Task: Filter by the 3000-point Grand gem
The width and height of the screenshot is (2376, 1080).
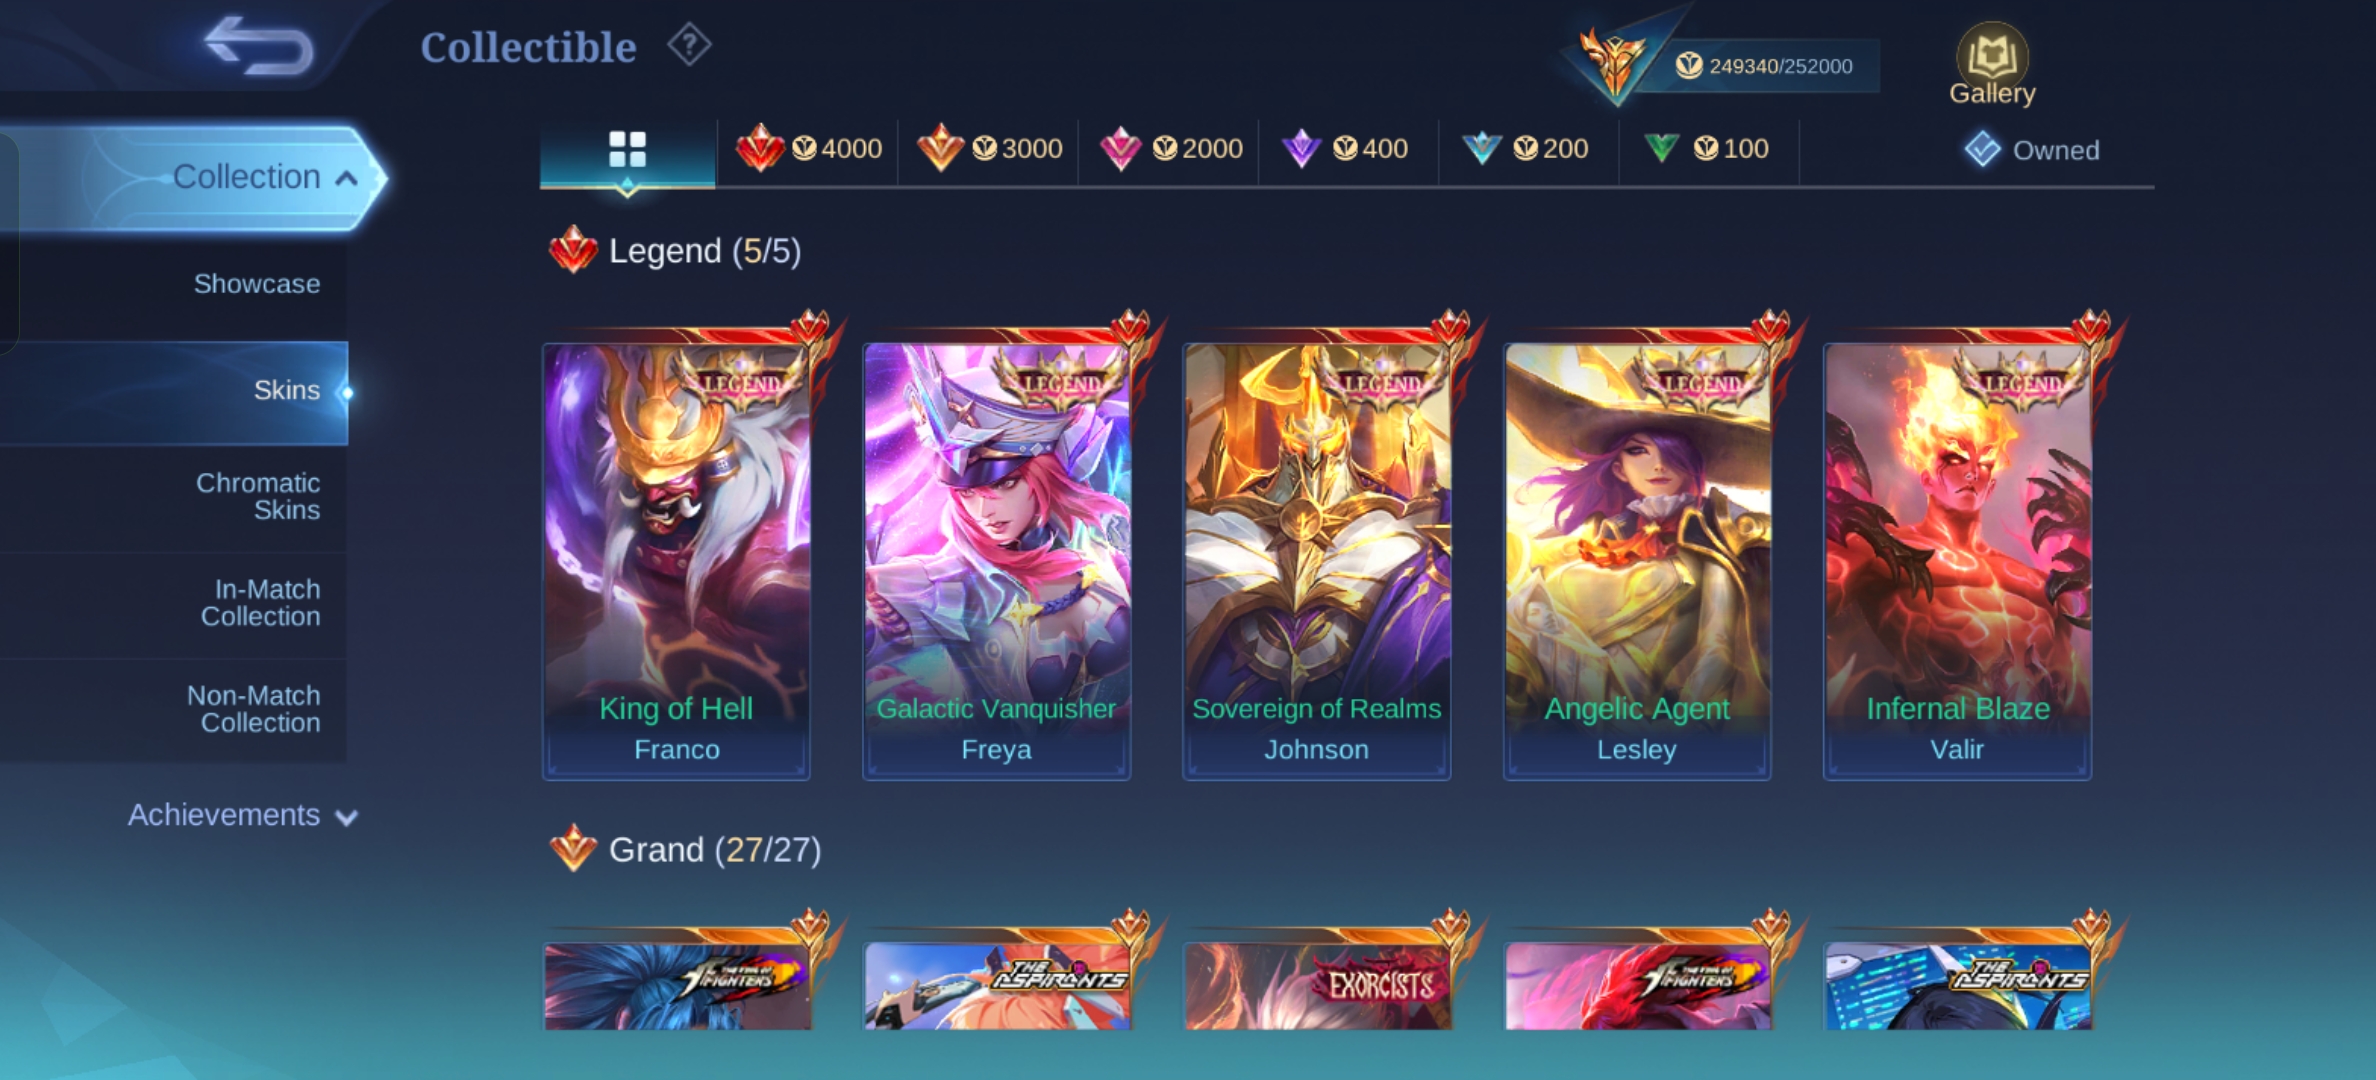Action: (x=990, y=149)
